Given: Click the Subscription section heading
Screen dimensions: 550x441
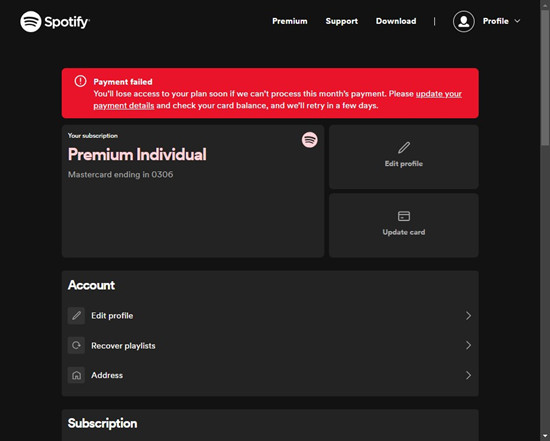Looking at the screenshot, I should pyautogui.click(x=102, y=423).
